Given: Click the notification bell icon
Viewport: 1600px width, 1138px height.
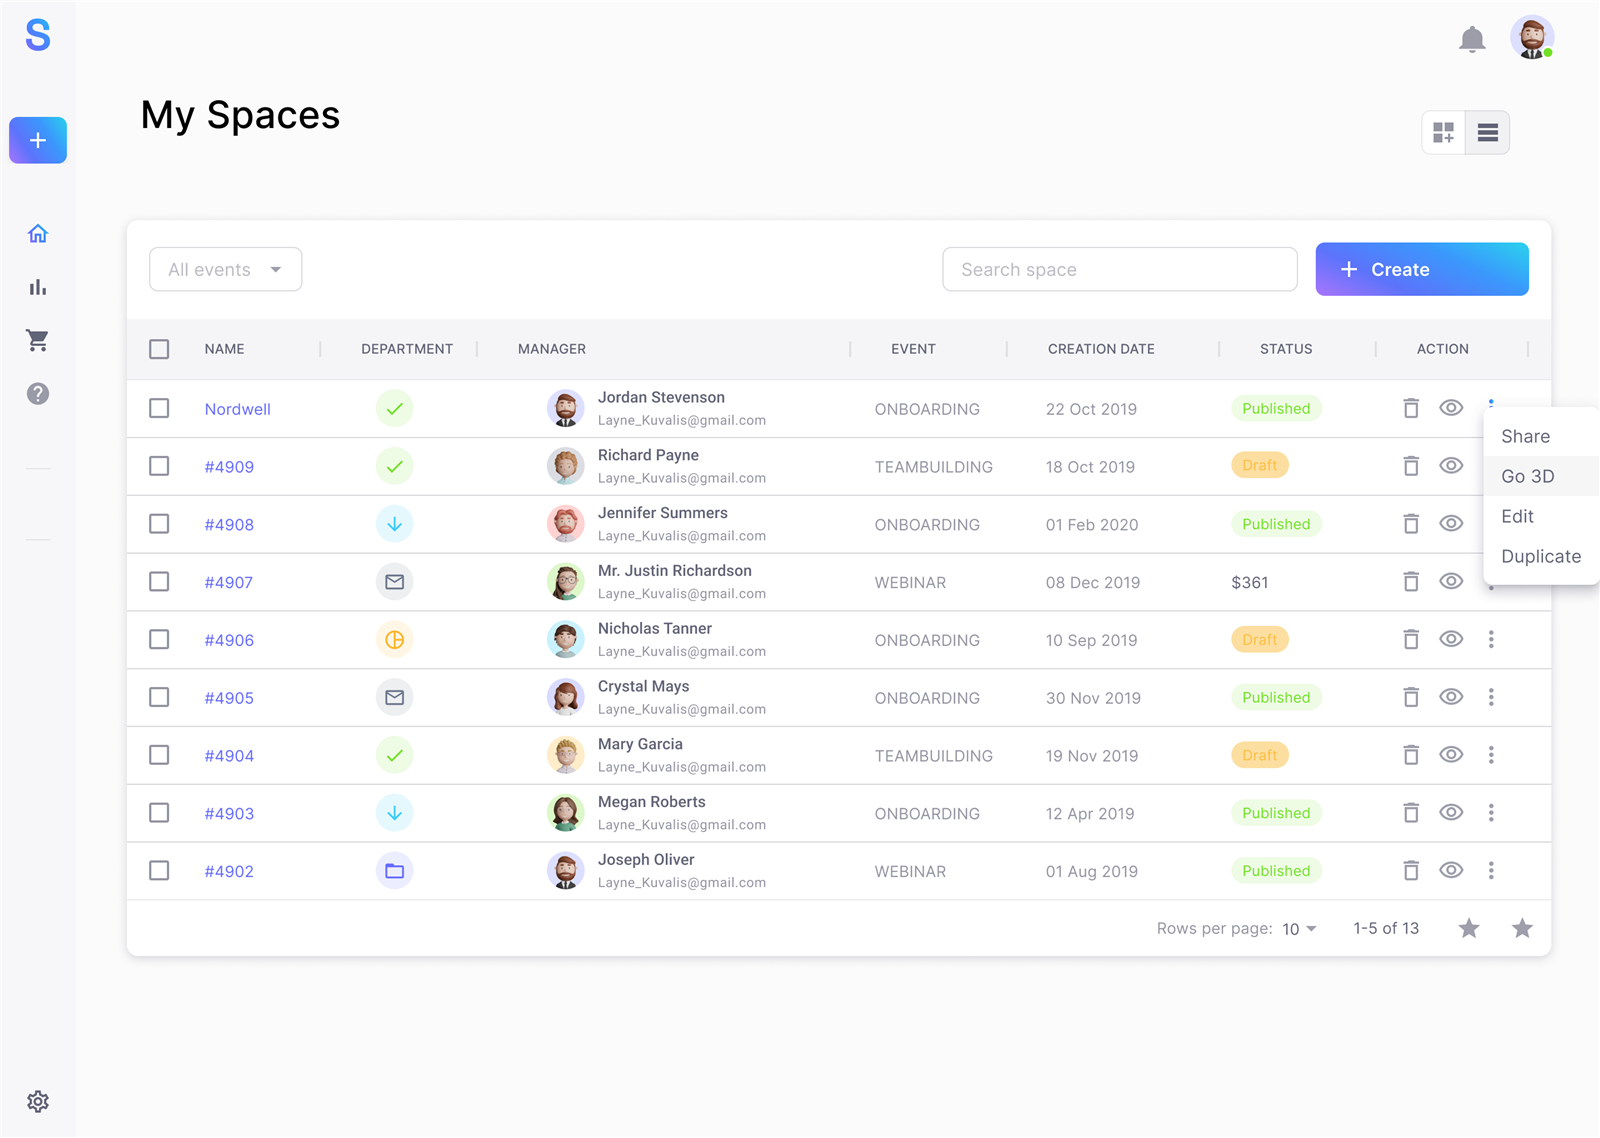Looking at the screenshot, I should point(1472,39).
